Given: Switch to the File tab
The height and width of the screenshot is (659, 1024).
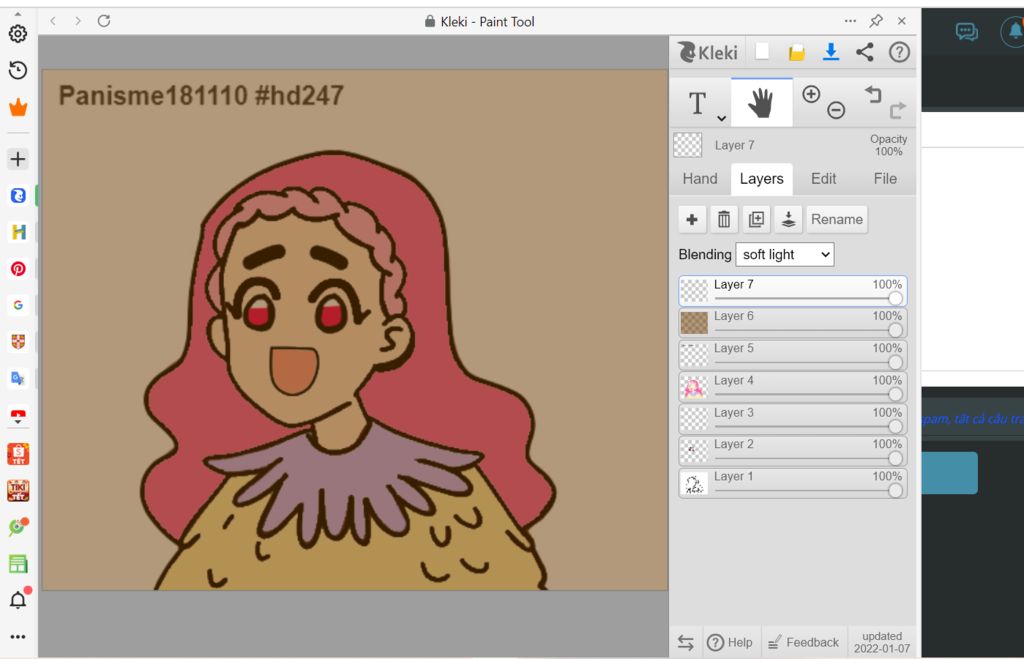Looking at the screenshot, I should click(x=885, y=179).
